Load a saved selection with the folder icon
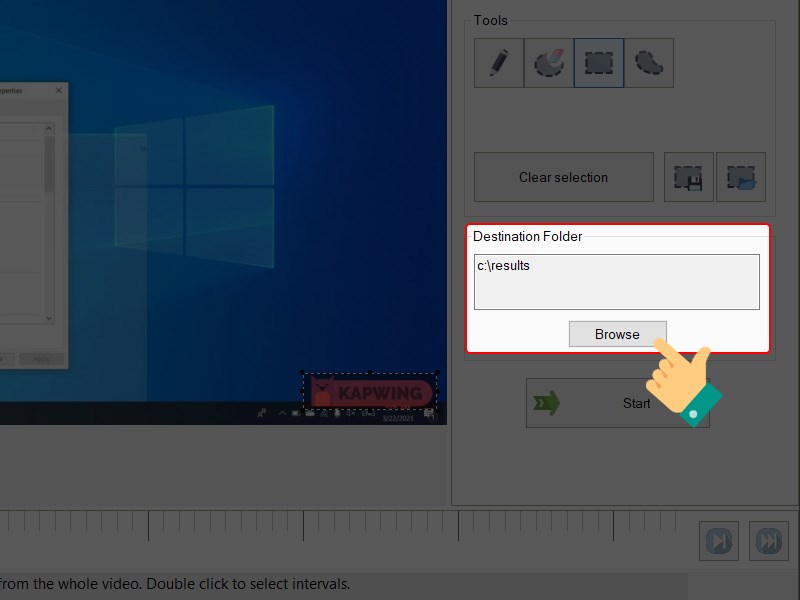The image size is (800, 600). [x=740, y=177]
